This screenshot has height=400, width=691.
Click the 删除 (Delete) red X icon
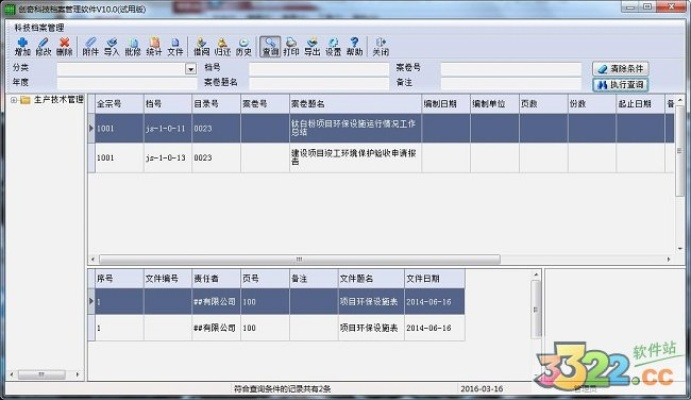pos(64,47)
